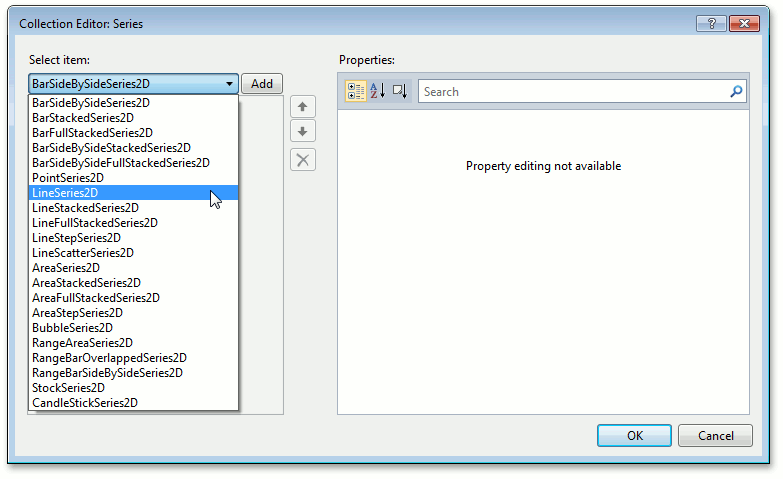Move item up with the up arrow
The height and width of the screenshot is (479, 783).
[x=303, y=106]
